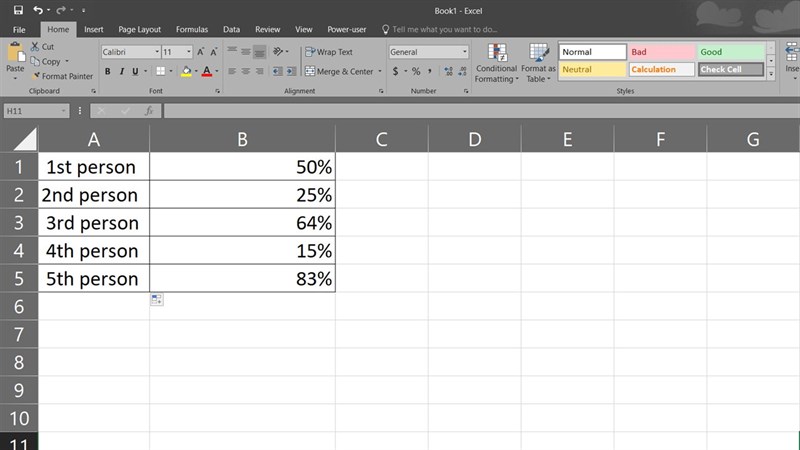This screenshot has width=800, height=450.
Task: Activate the Format Painter brush
Action: [62, 76]
